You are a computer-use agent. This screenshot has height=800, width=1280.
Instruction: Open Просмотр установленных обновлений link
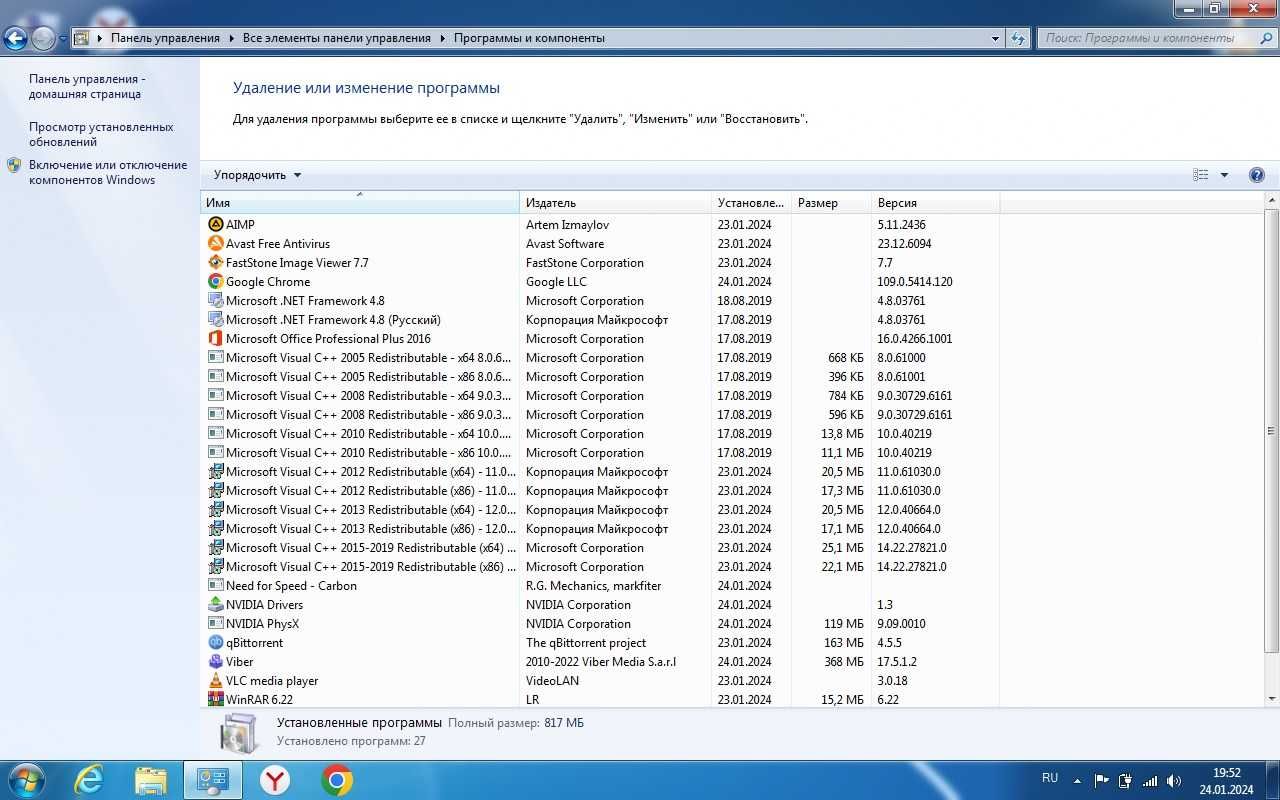point(101,135)
